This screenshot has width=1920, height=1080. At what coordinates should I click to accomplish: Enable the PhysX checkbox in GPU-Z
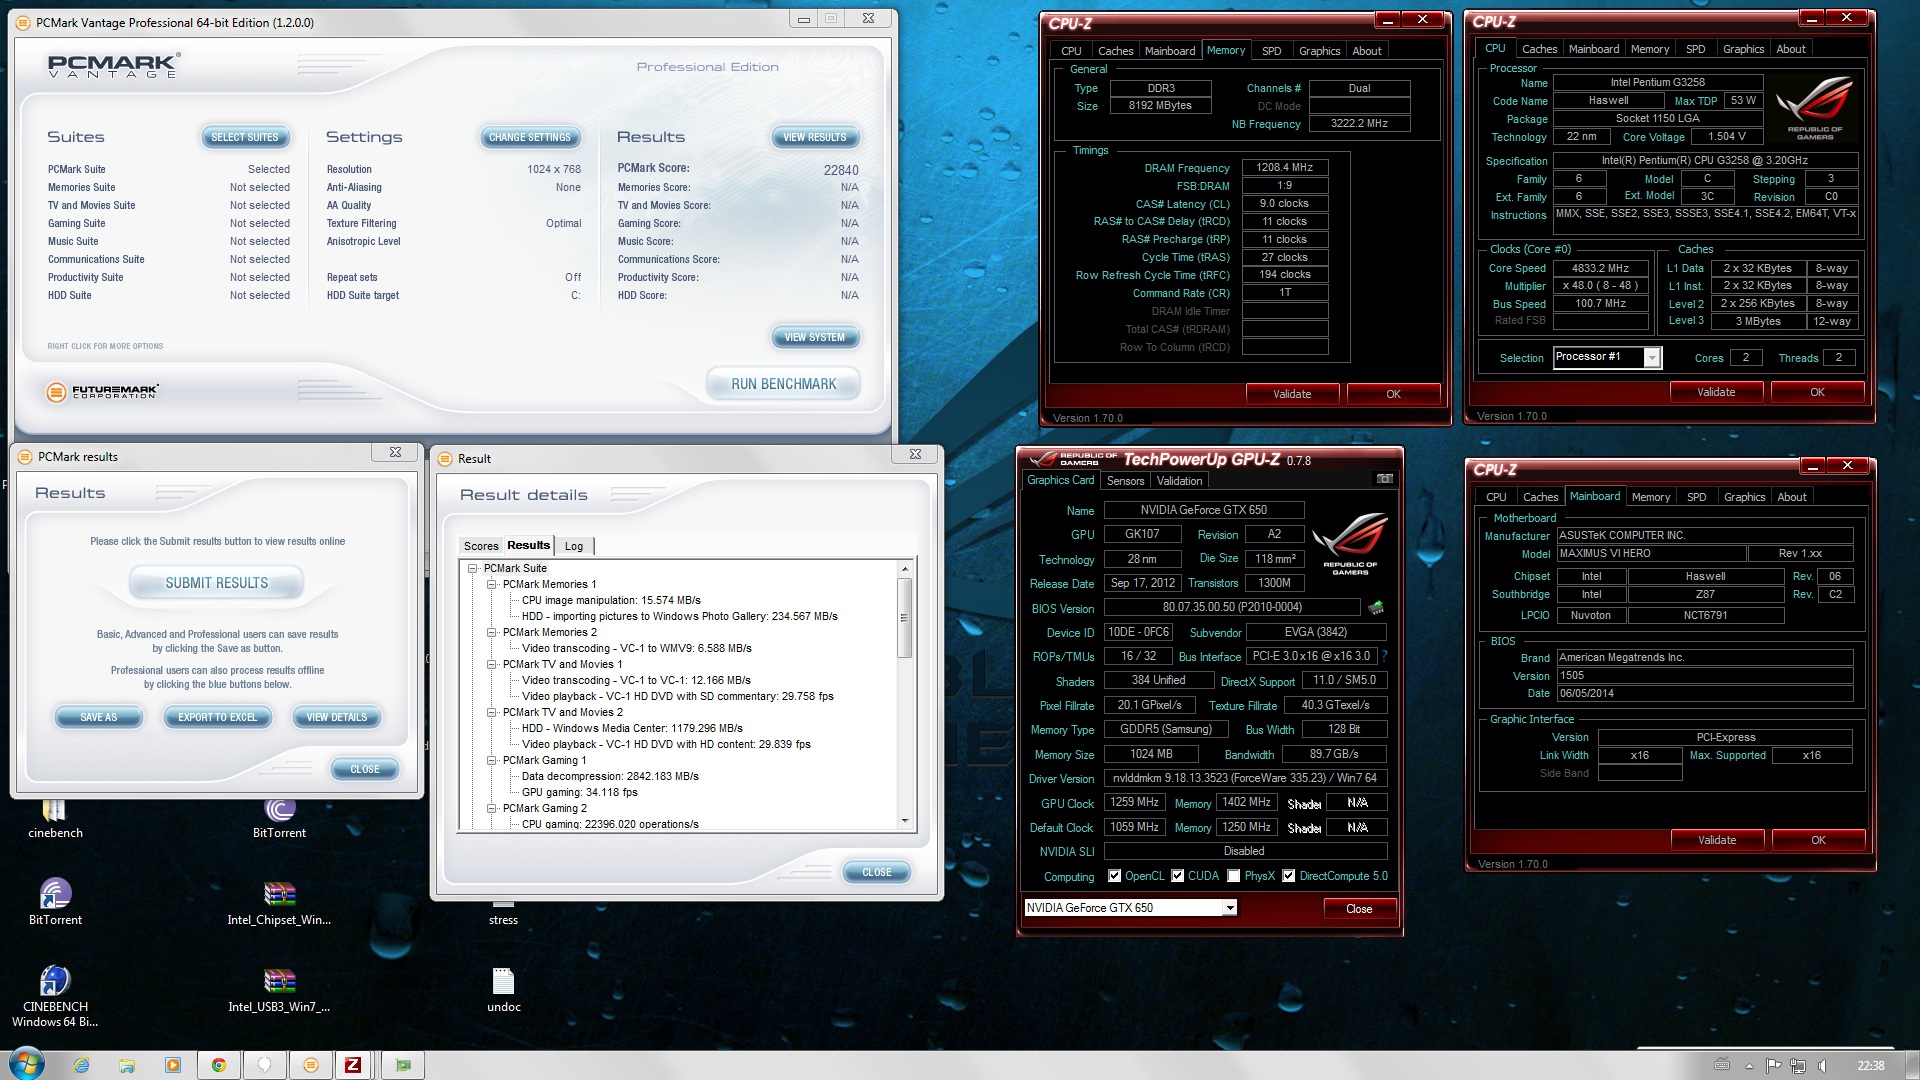[x=1234, y=876]
